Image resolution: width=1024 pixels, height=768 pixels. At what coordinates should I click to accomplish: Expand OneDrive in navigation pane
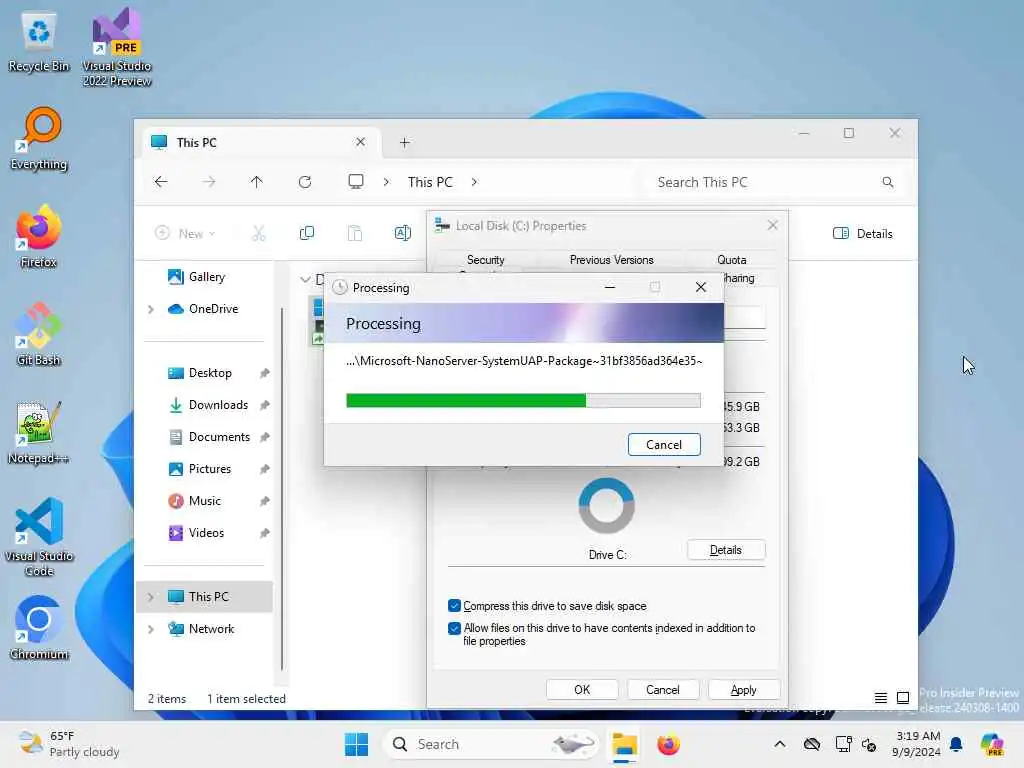[151, 309]
